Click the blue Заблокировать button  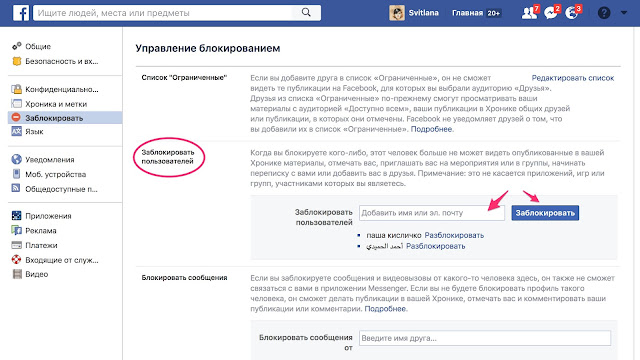pos(545,213)
